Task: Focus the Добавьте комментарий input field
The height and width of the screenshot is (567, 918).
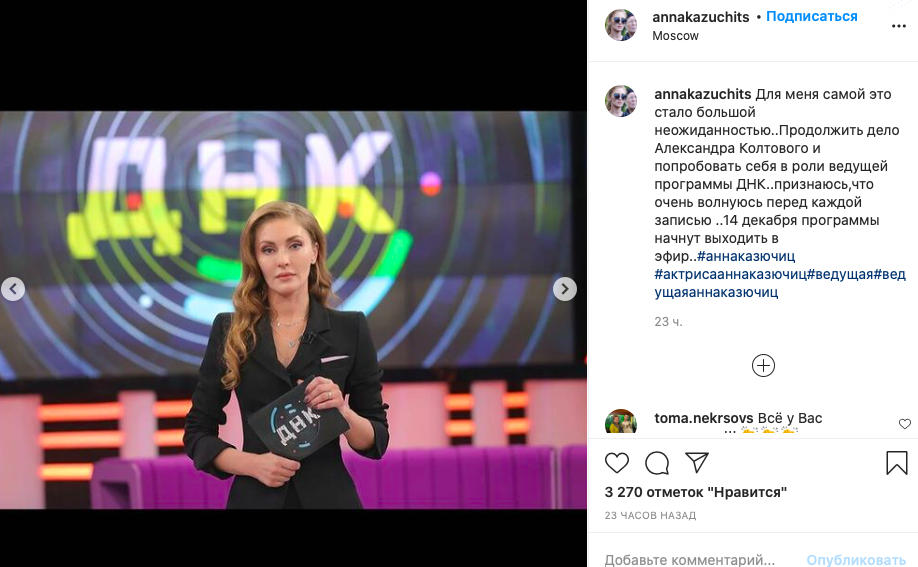Action: 690,560
